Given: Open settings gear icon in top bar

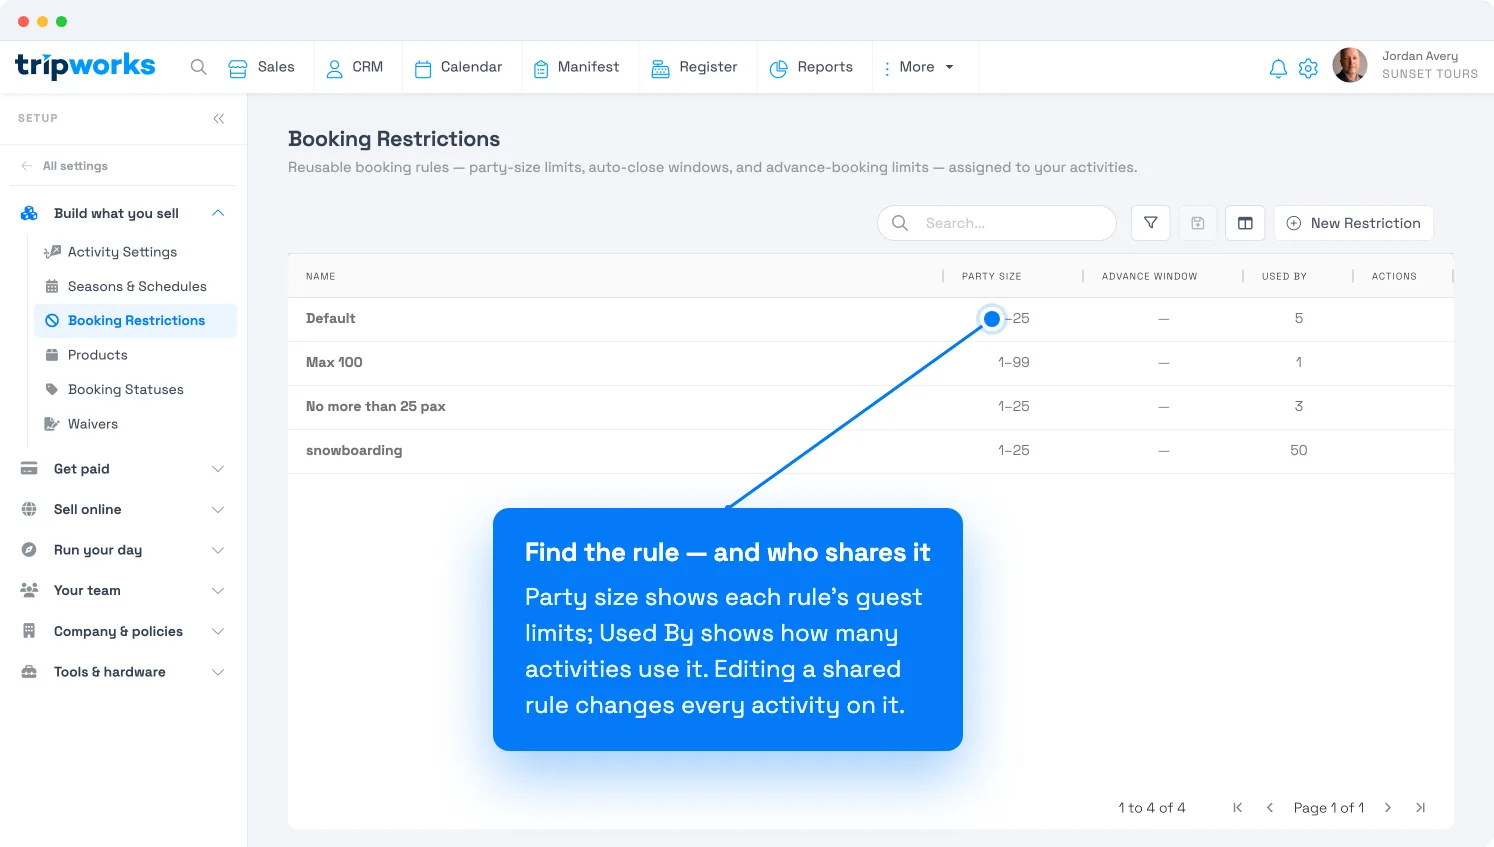Looking at the screenshot, I should (1308, 68).
